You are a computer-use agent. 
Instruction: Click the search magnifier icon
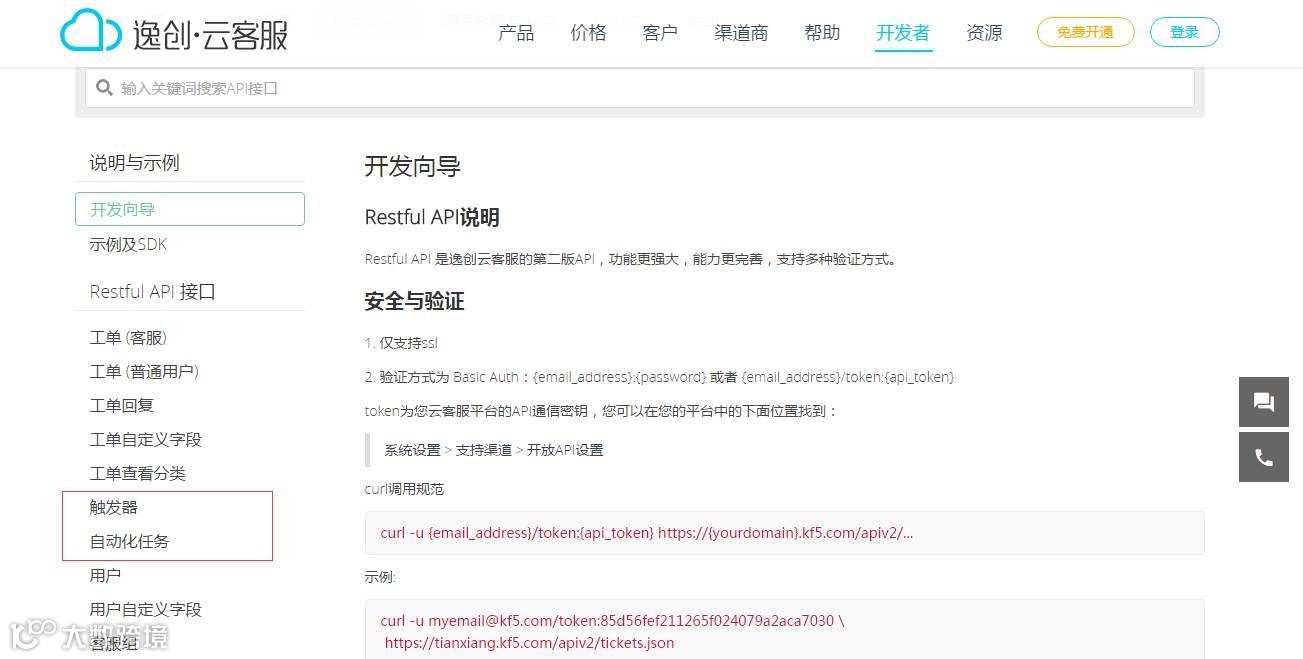click(x=104, y=88)
